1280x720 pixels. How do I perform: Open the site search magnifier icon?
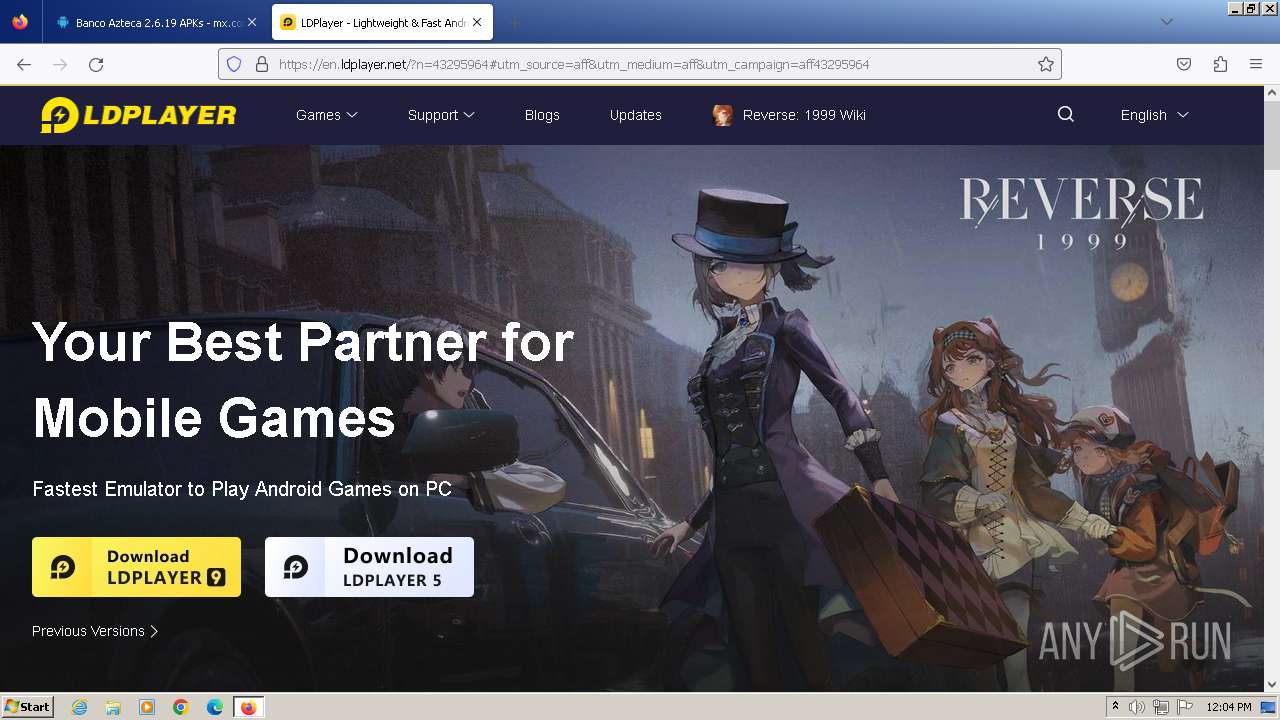1066,114
